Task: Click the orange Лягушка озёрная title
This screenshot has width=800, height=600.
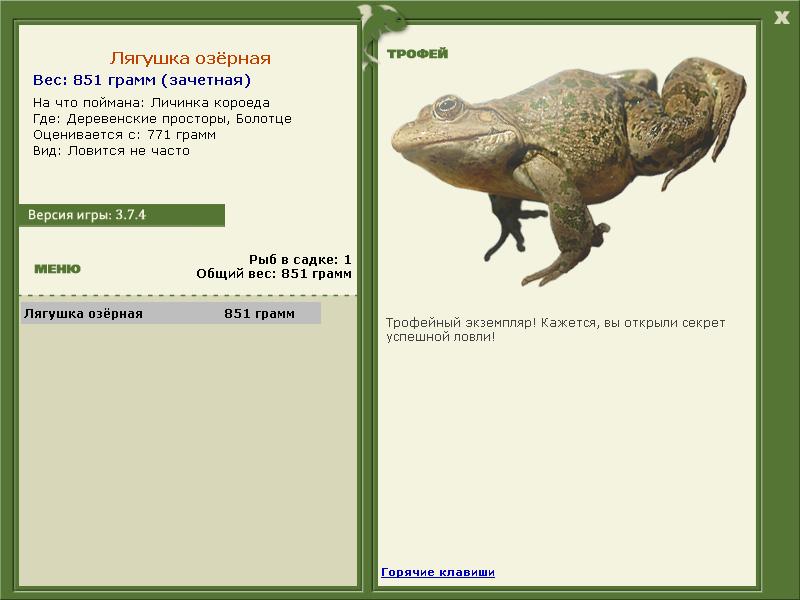Action: coord(190,59)
